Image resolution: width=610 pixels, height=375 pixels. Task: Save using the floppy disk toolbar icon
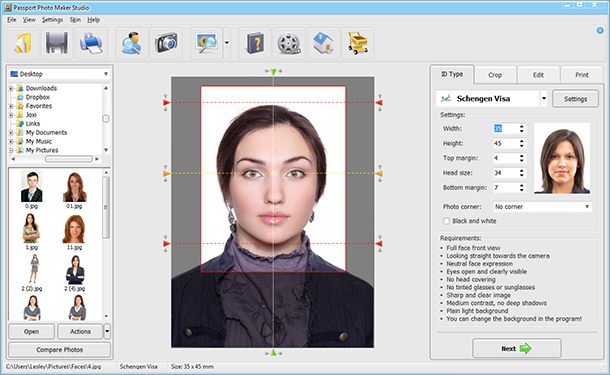tap(57, 43)
